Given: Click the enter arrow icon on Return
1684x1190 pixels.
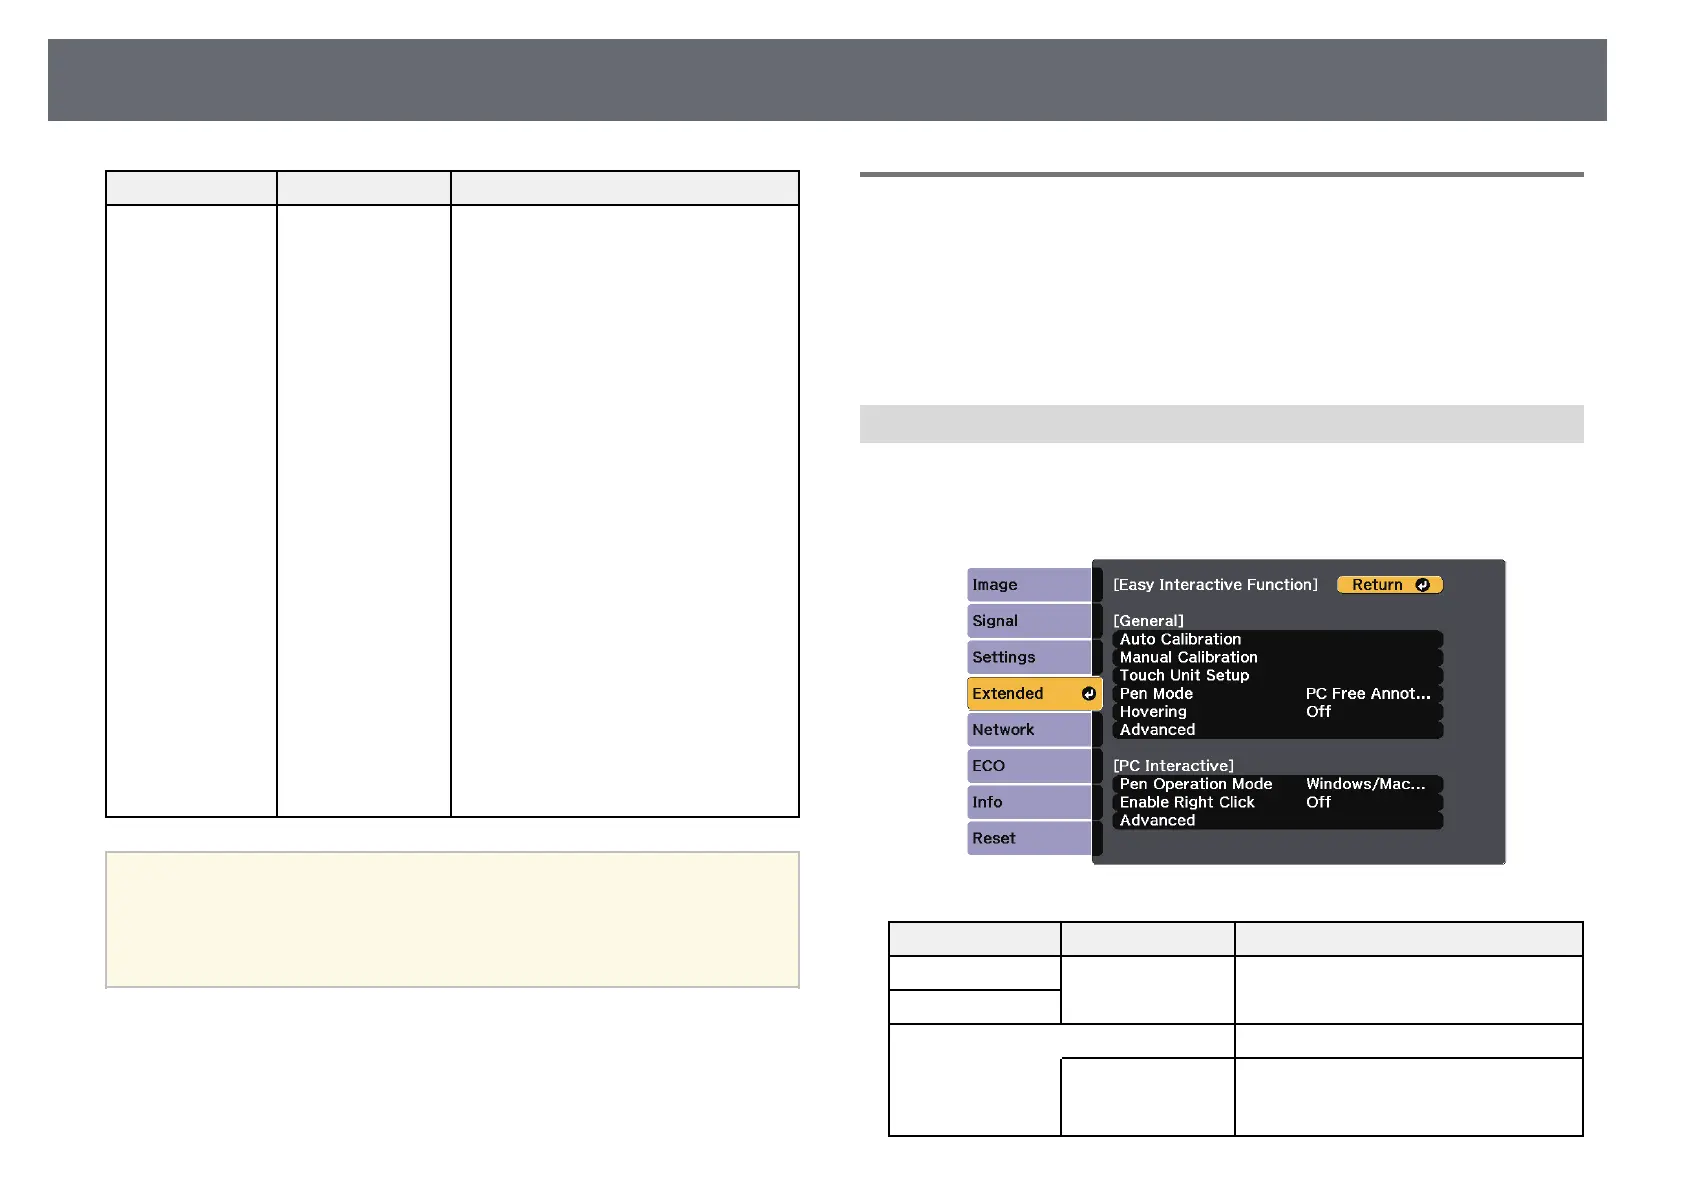Looking at the screenshot, I should (x=1422, y=585).
